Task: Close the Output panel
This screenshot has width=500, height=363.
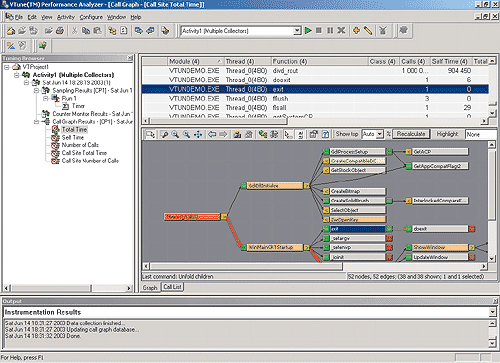Action: [x=496, y=301]
